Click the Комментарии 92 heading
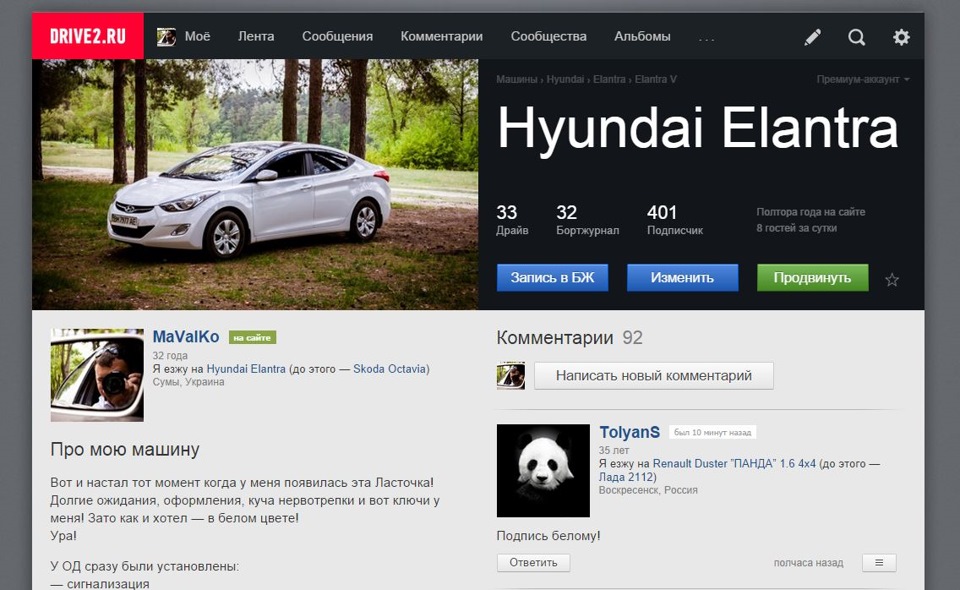The height and width of the screenshot is (590, 960). [569, 338]
